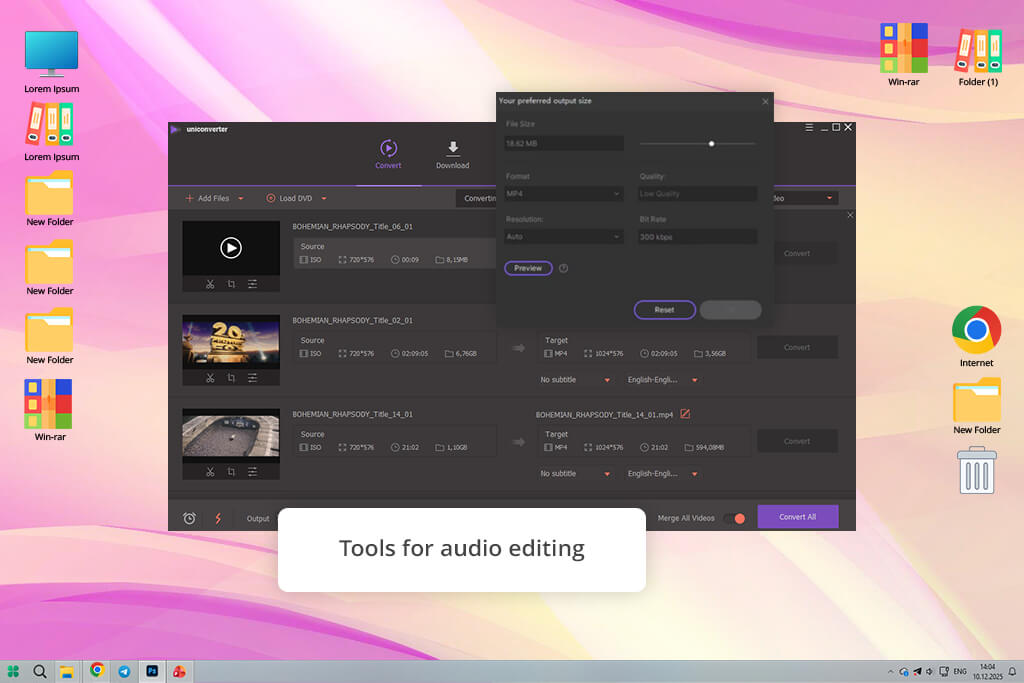Screen dimensions: 1024x683
Task: Toggle the Merge All Videos switch
Action: point(735,518)
